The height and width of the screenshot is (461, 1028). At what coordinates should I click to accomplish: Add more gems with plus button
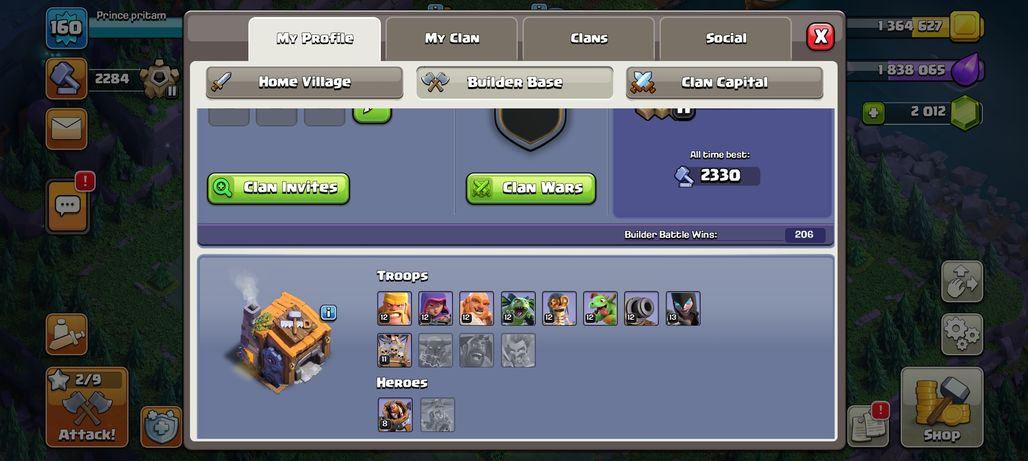point(872,113)
